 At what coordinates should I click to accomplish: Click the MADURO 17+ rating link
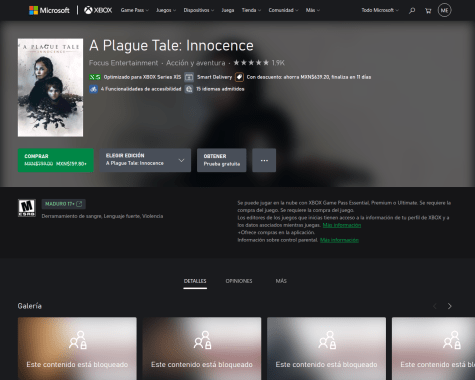point(64,204)
